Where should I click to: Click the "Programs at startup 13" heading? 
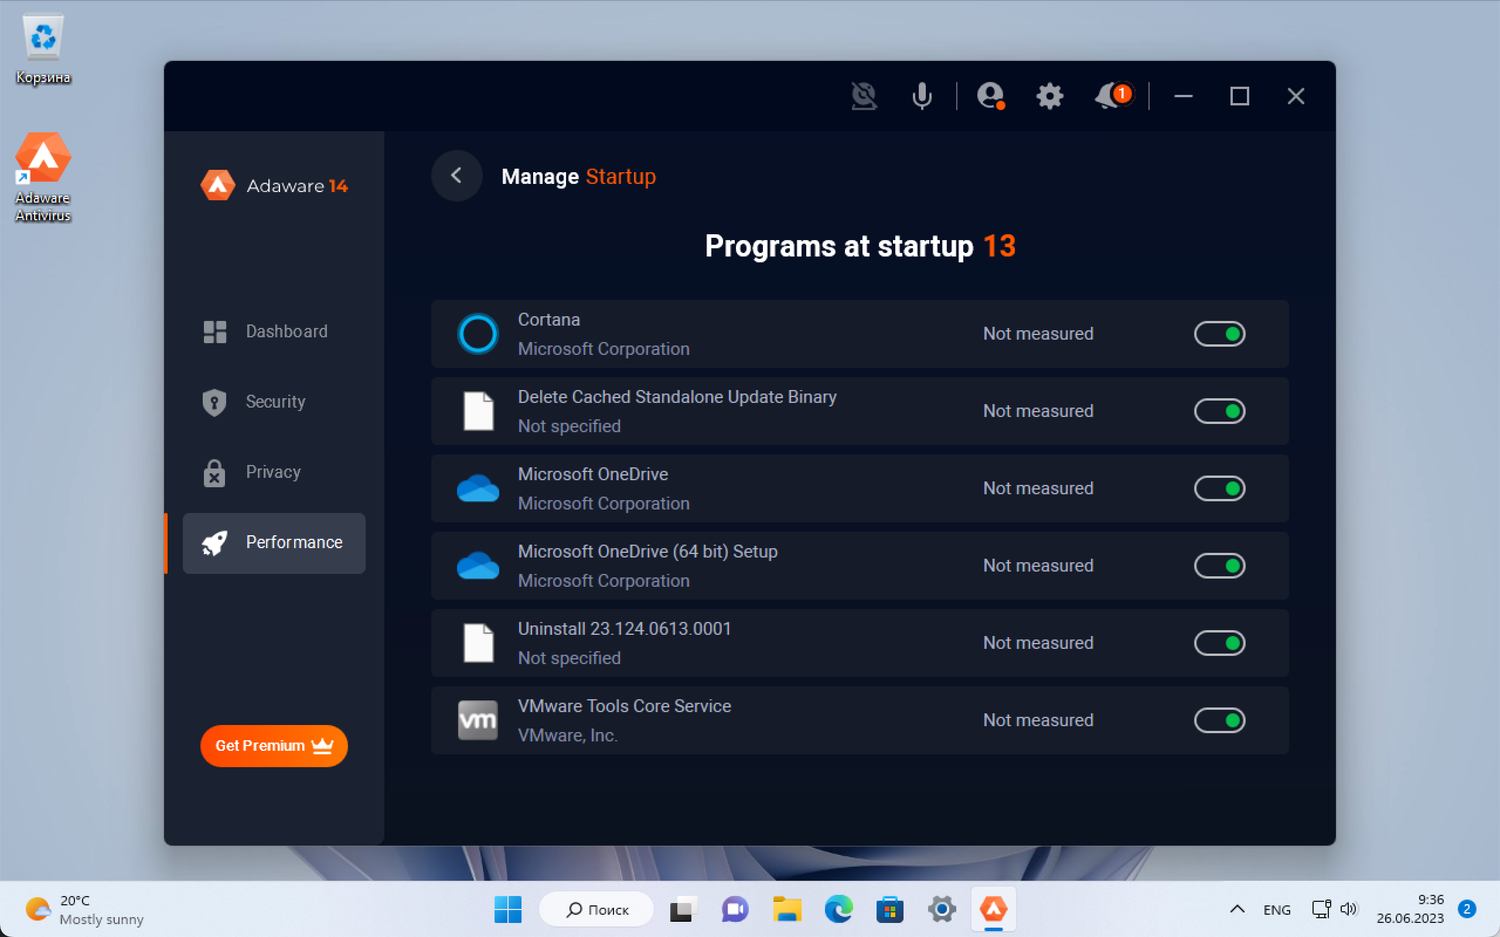click(x=860, y=246)
